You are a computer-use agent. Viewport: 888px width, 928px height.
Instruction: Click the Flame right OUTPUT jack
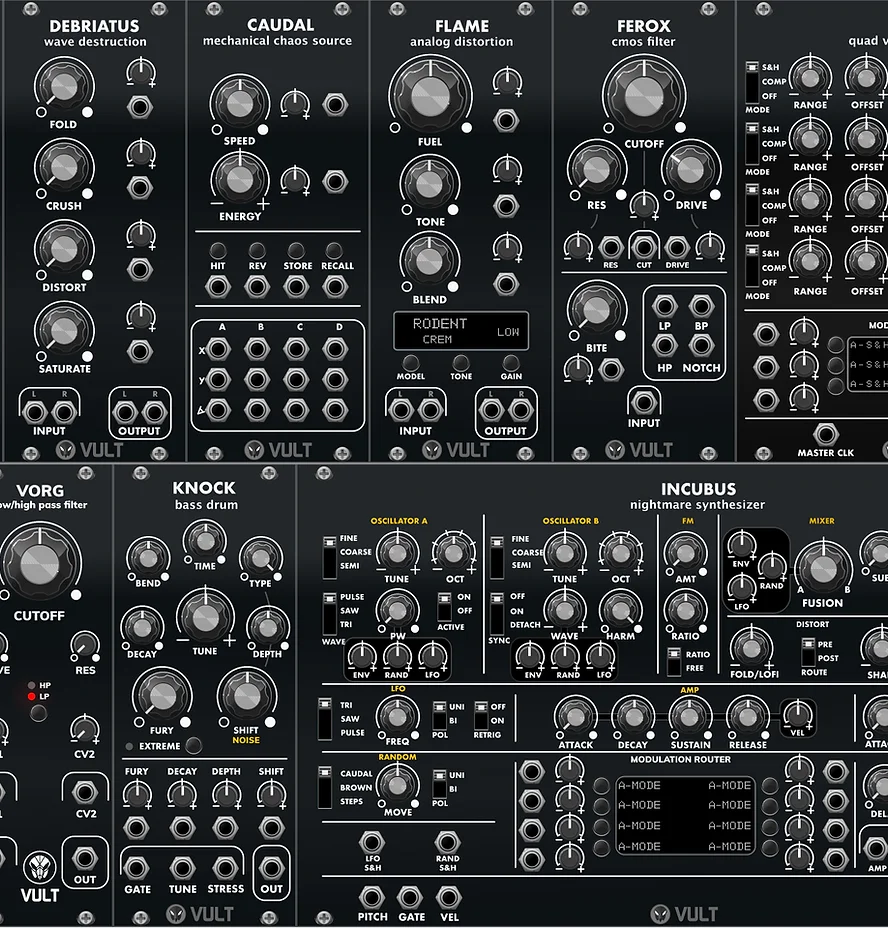coord(520,409)
